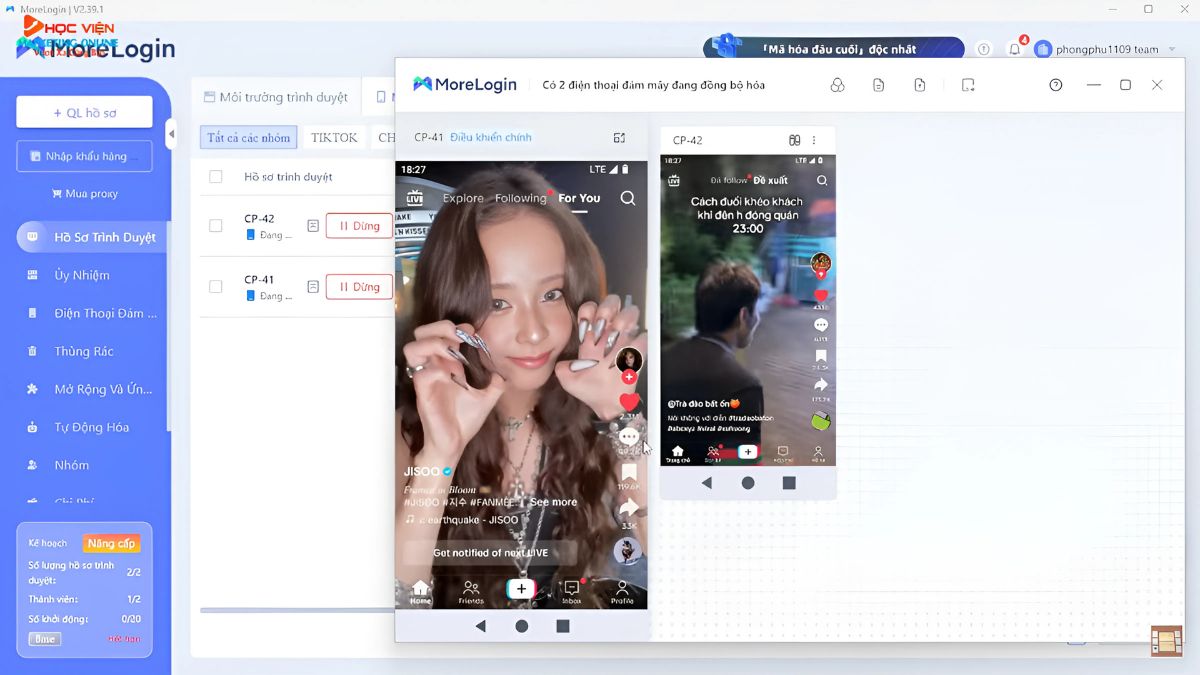
Task: Click the notes icon beside CP-42
Action: click(x=313, y=226)
